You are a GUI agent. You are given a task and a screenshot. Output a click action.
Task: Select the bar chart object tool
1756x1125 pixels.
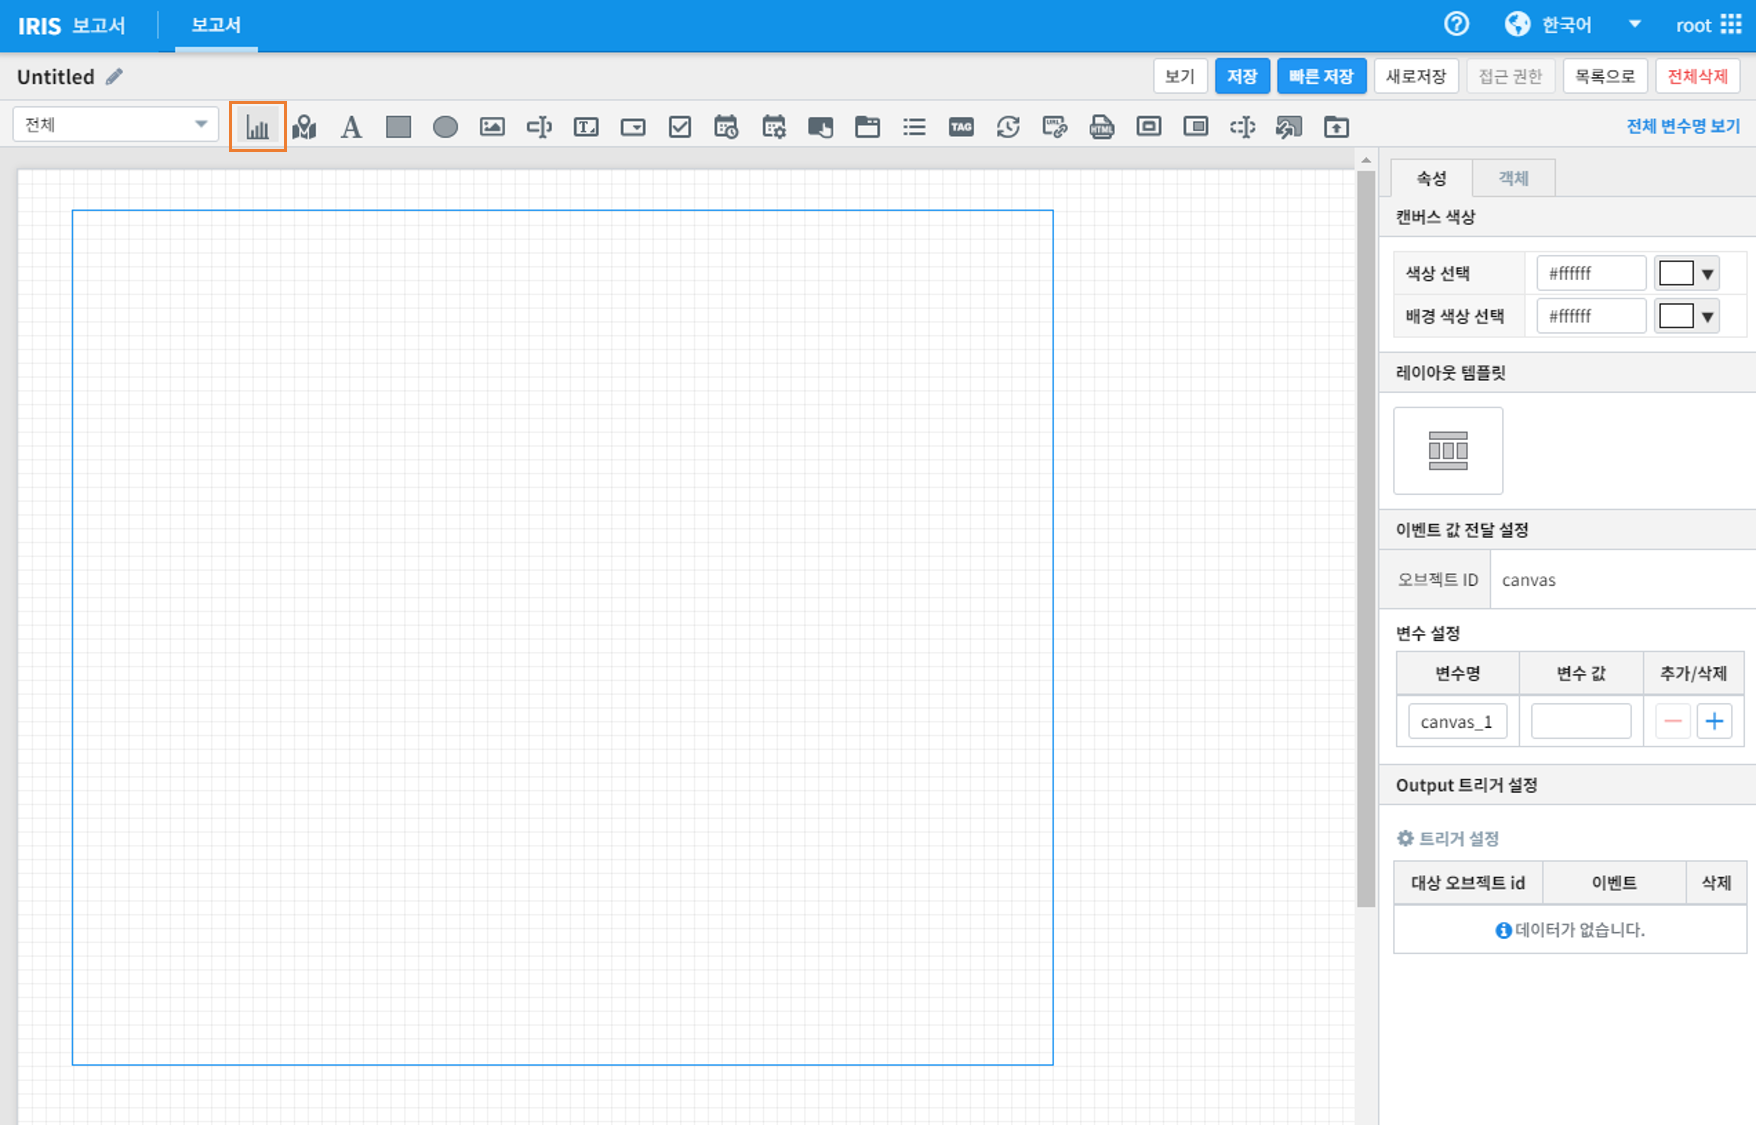[x=258, y=127]
